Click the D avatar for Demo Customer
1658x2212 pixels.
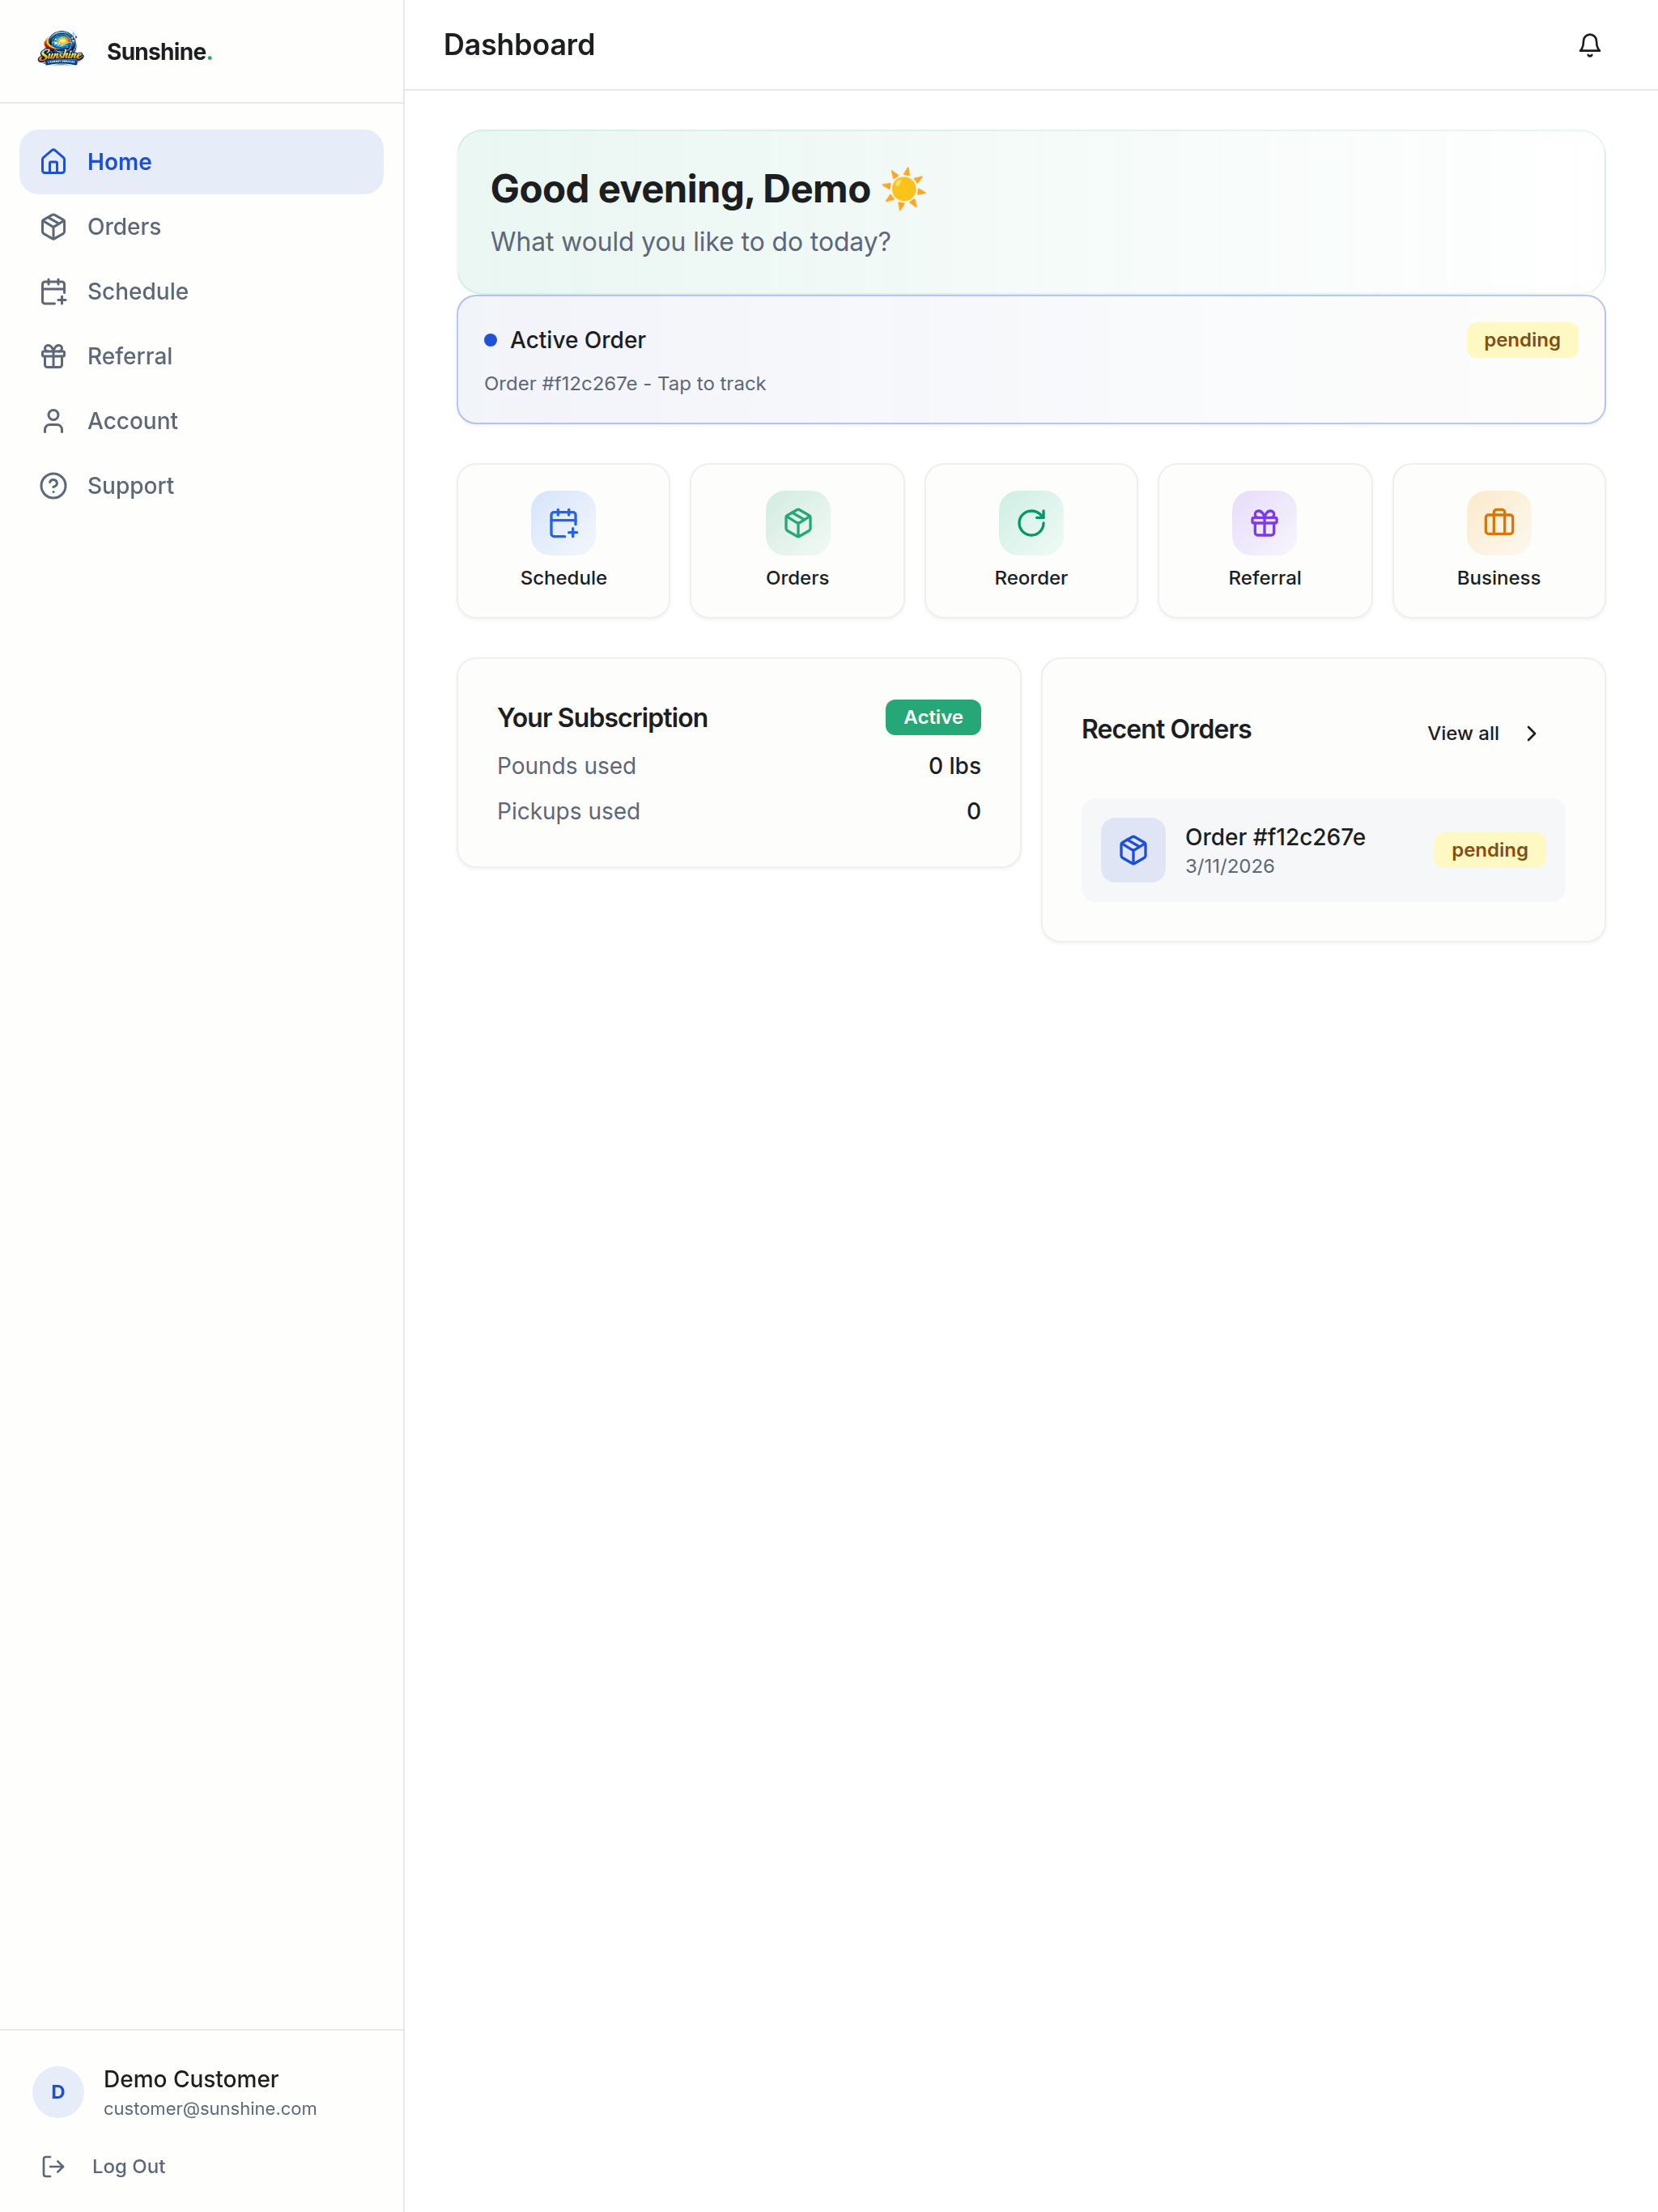[x=58, y=2092]
